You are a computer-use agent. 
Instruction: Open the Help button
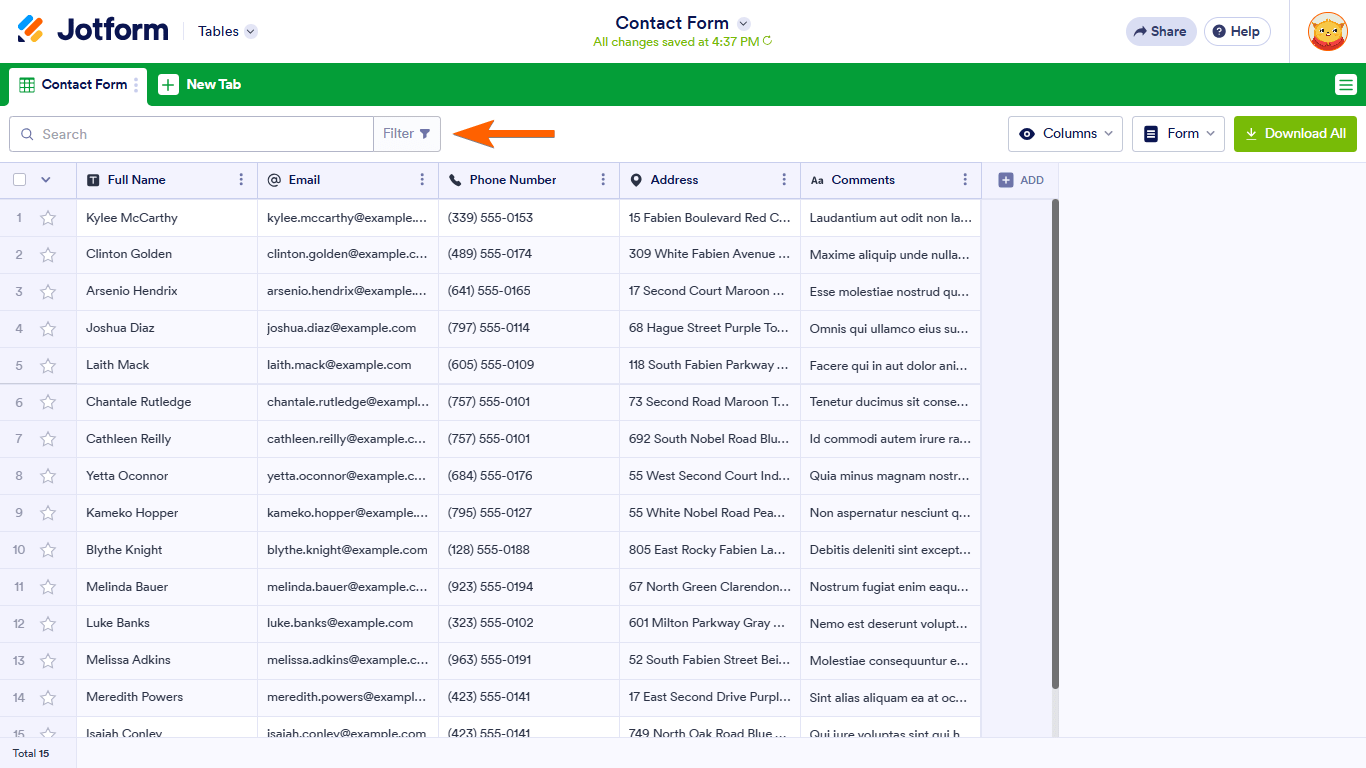coord(1237,31)
